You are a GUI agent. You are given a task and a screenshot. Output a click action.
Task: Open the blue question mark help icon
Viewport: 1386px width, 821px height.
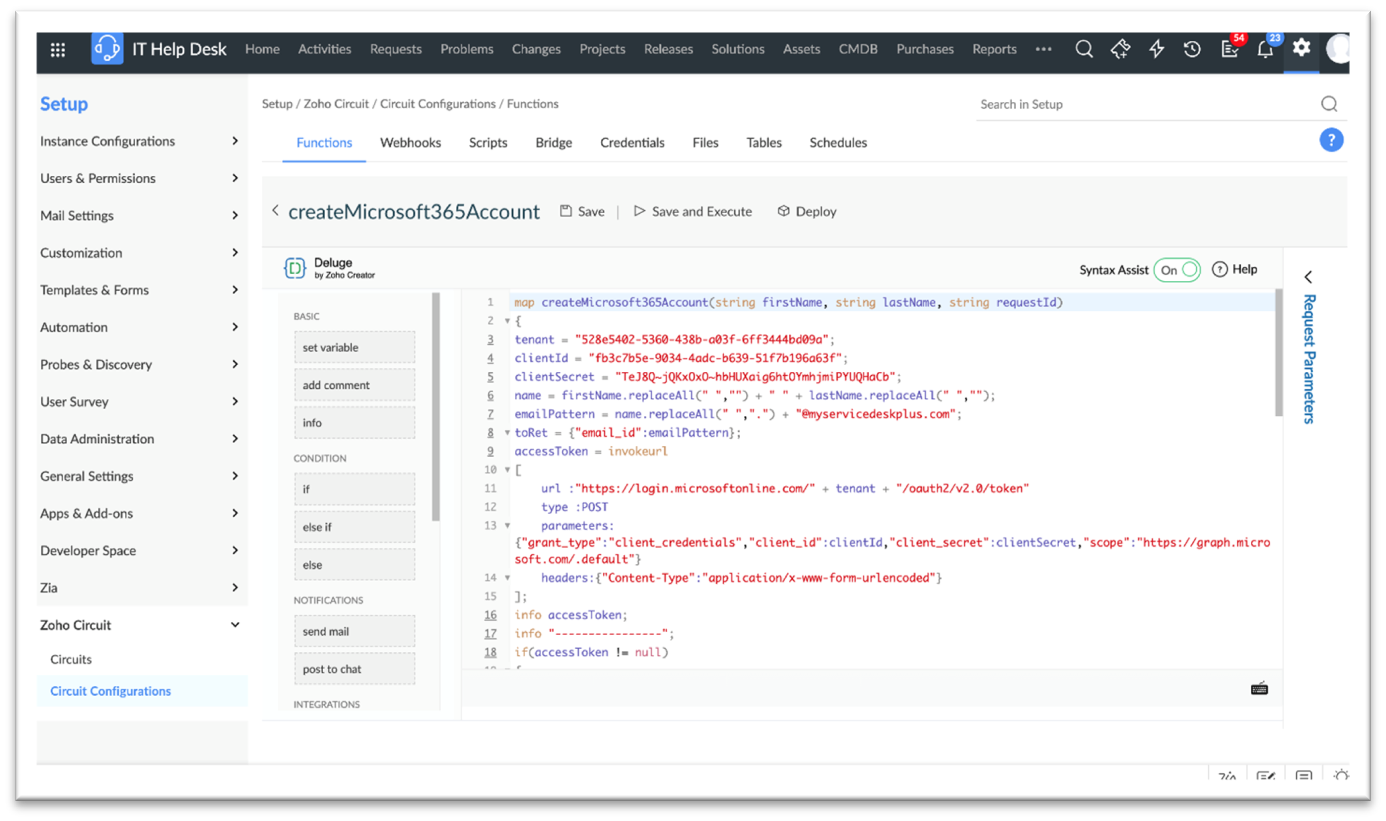(x=1331, y=140)
